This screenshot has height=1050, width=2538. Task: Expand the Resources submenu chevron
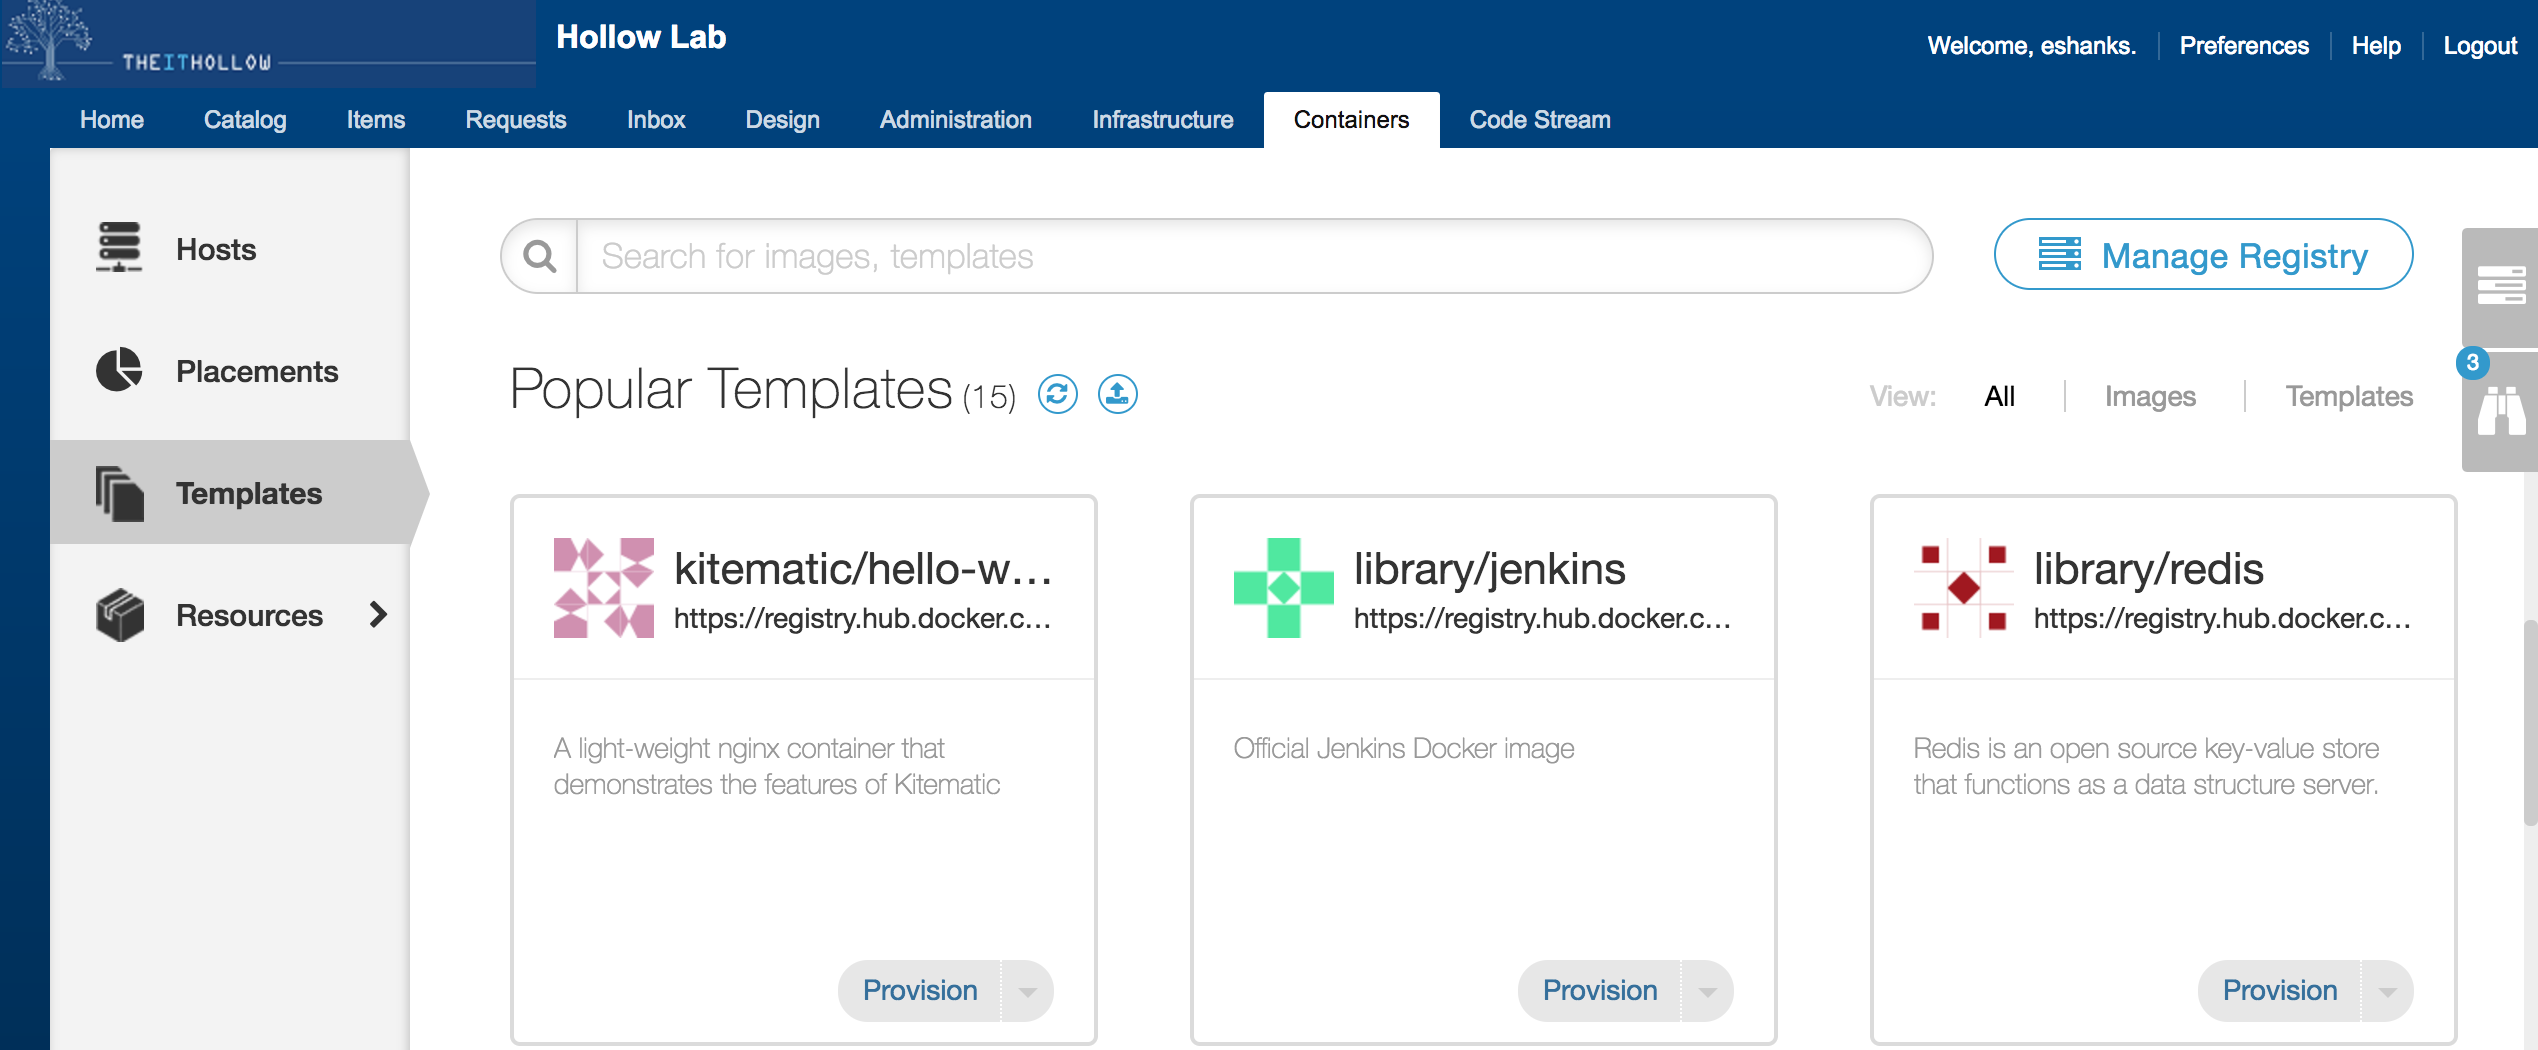[378, 614]
